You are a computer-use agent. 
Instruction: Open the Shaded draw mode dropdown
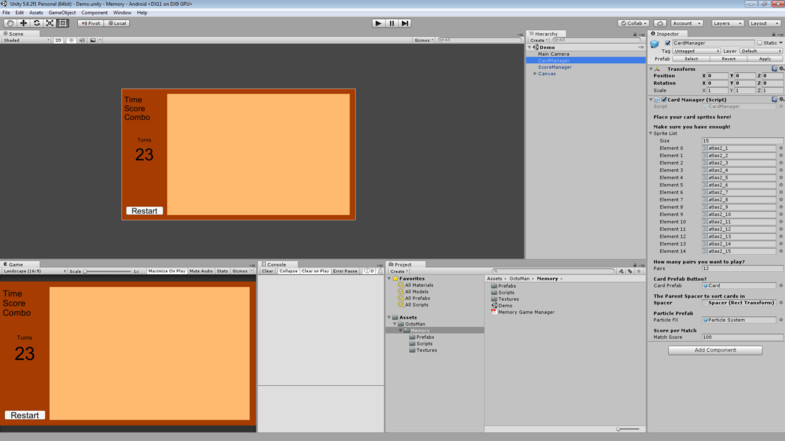[x=26, y=40]
